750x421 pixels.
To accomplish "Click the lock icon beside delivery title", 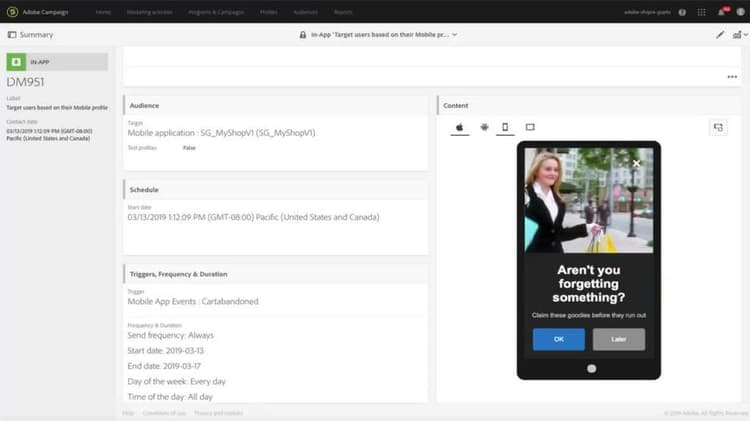I will (x=303, y=35).
